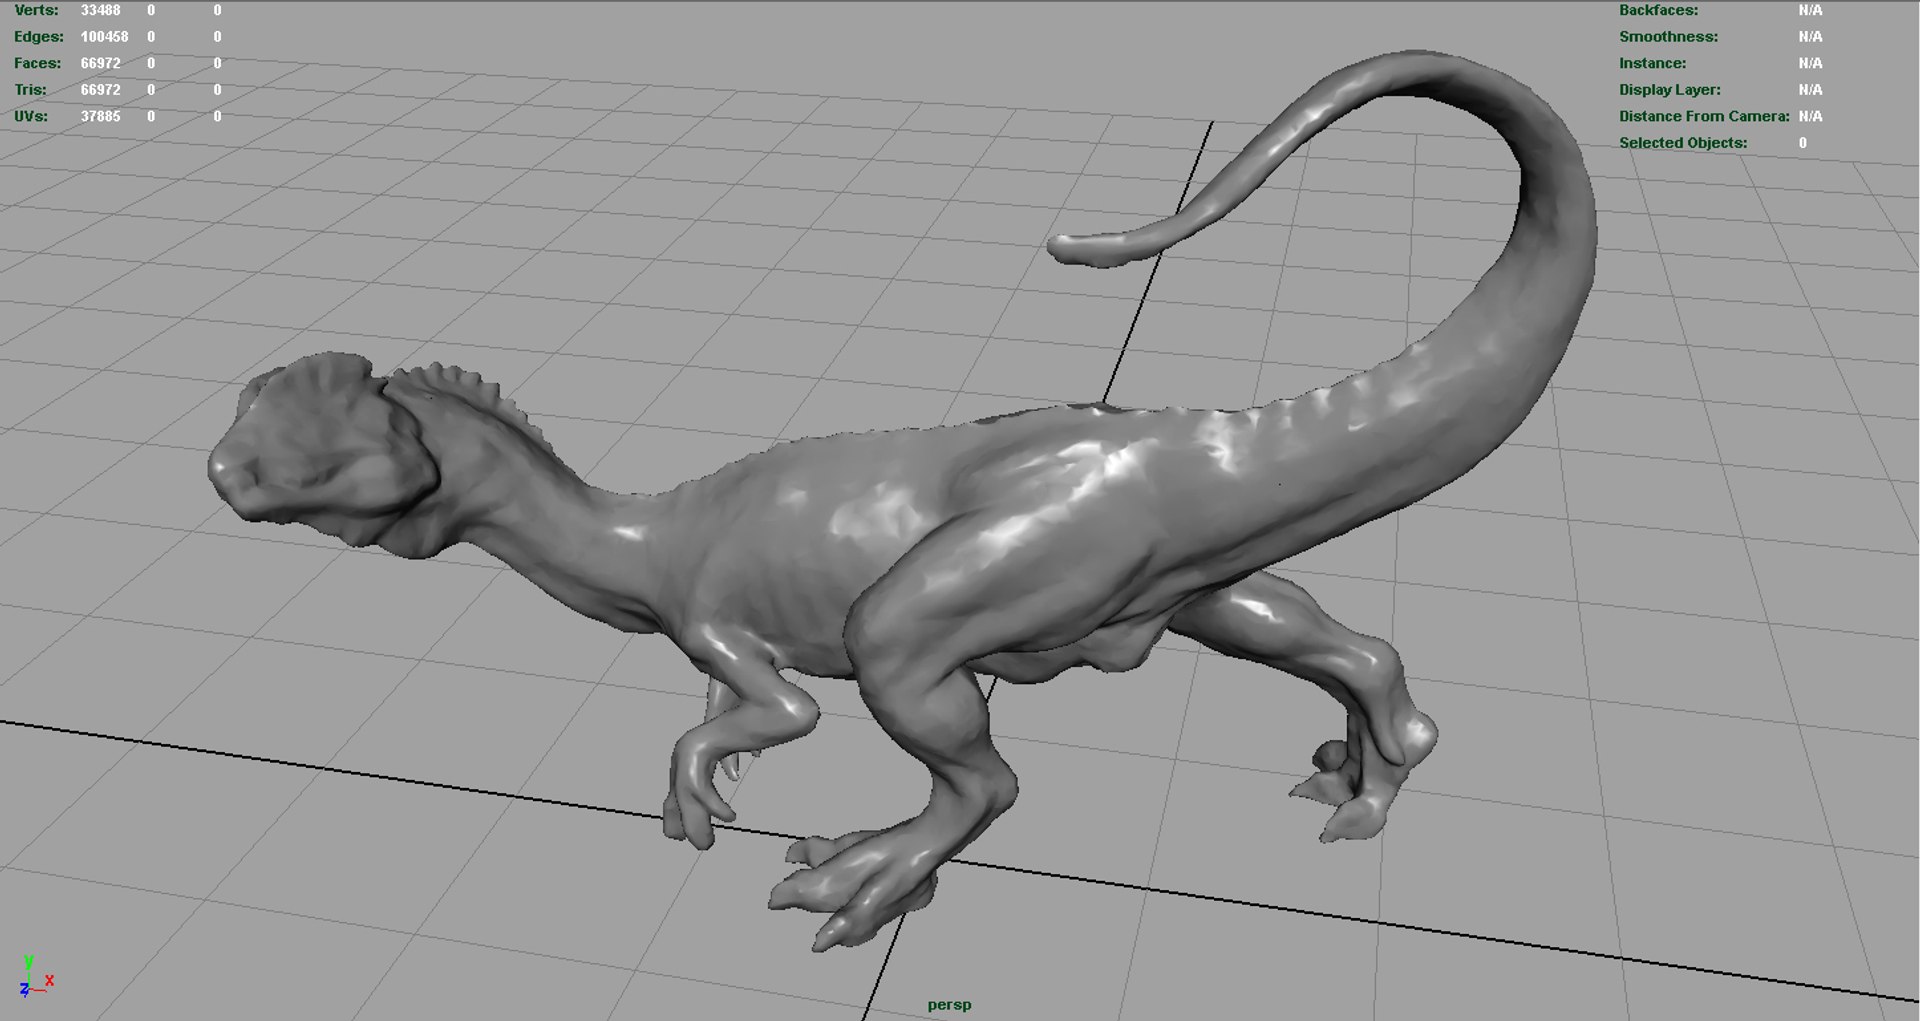1920x1021 pixels.
Task: Click the XYZ axis orientation indicator
Action: (36, 977)
